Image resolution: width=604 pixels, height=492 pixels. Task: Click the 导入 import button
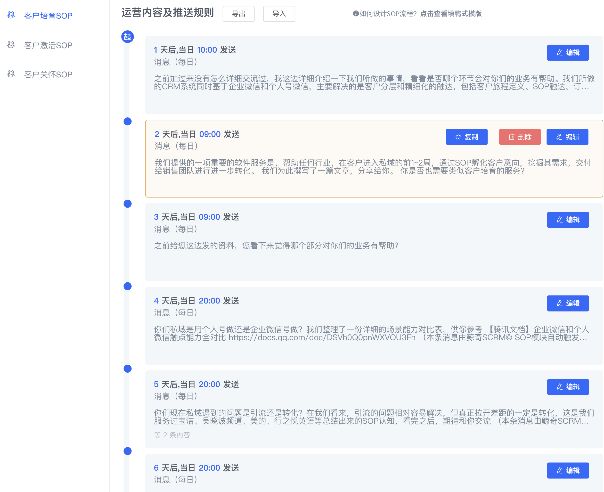[279, 14]
